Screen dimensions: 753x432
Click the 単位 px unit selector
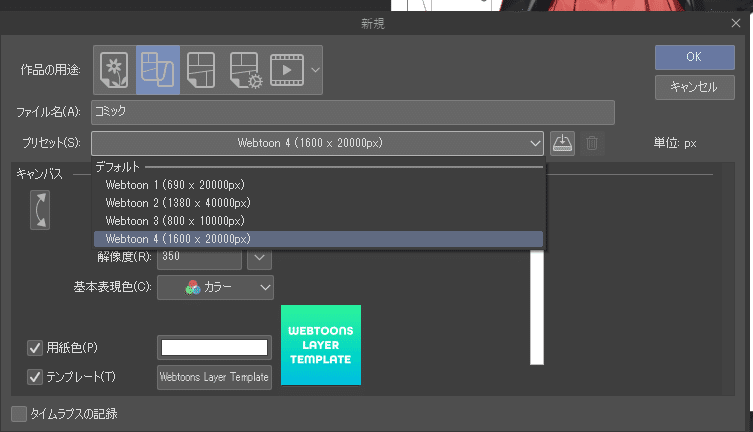click(x=675, y=143)
